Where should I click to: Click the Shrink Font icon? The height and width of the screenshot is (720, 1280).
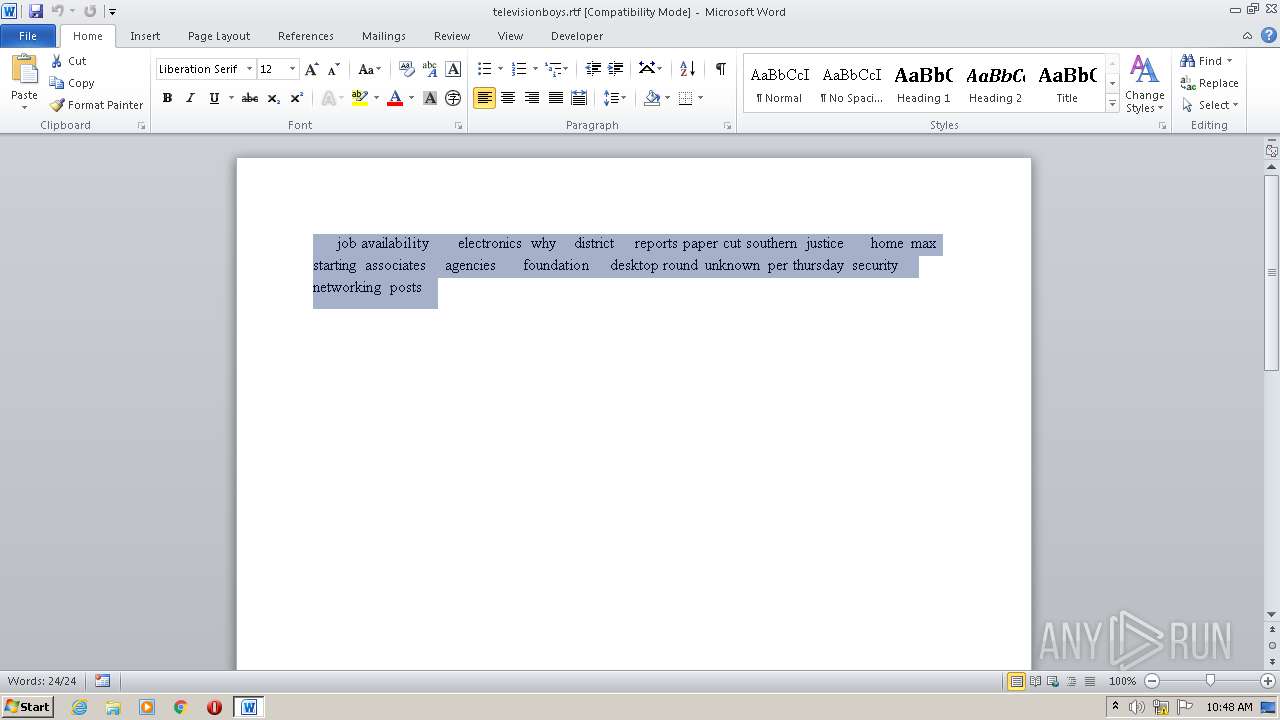[x=334, y=69]
